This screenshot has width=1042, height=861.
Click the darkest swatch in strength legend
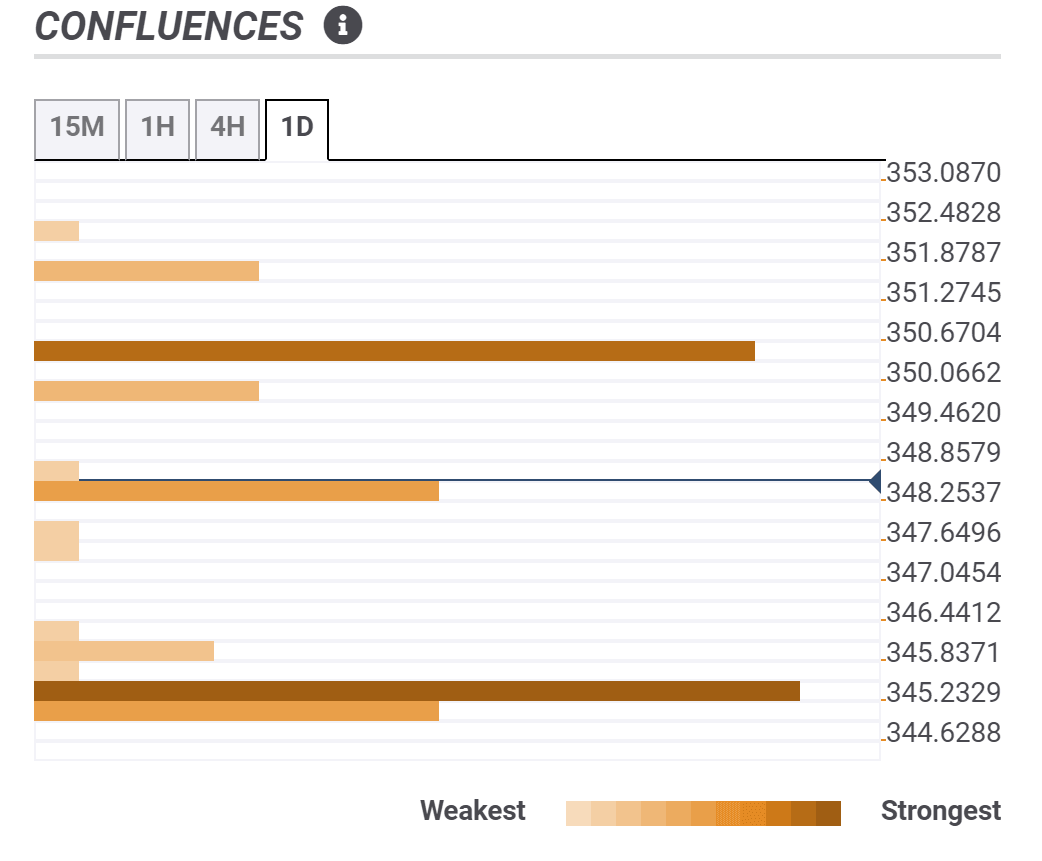pos(828,812)
